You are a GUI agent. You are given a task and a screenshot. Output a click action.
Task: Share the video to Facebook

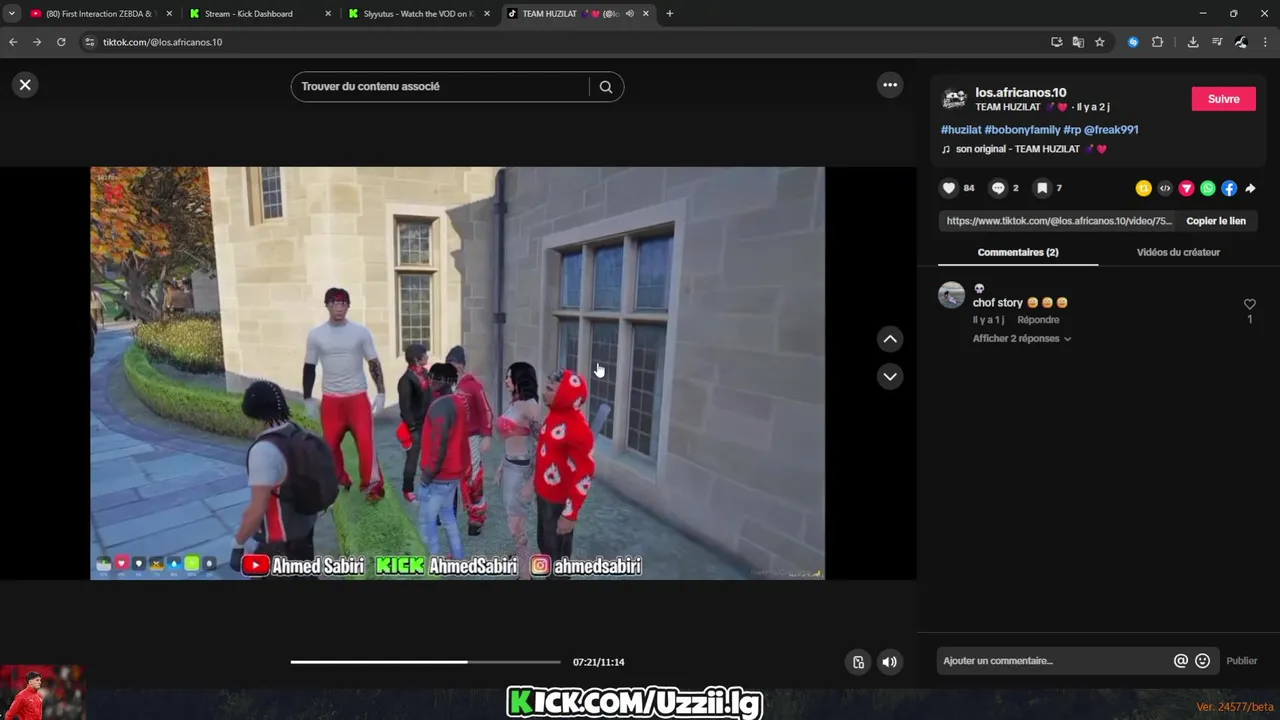coord(1229,188)
